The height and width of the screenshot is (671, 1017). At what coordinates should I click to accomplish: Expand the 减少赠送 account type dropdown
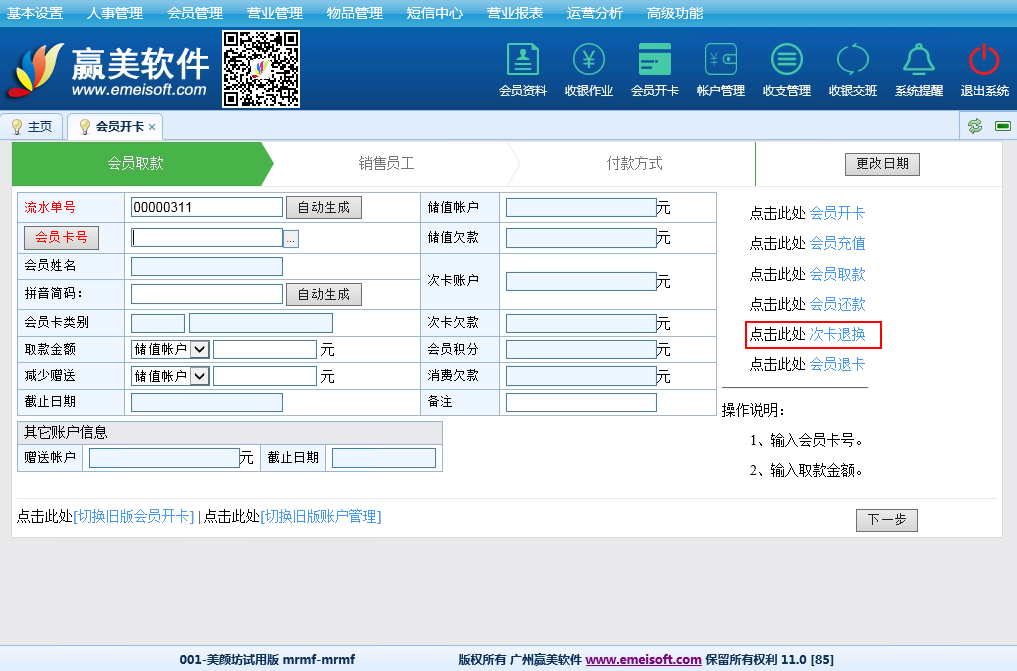(199, 376)
